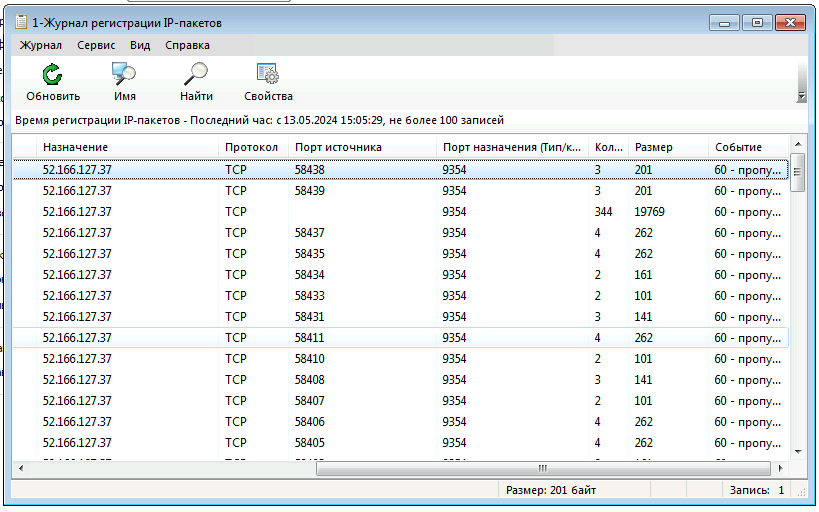This screenshot has width=819, height=512.
Task: Click the count value 344
Action: (x=603, y=212)
